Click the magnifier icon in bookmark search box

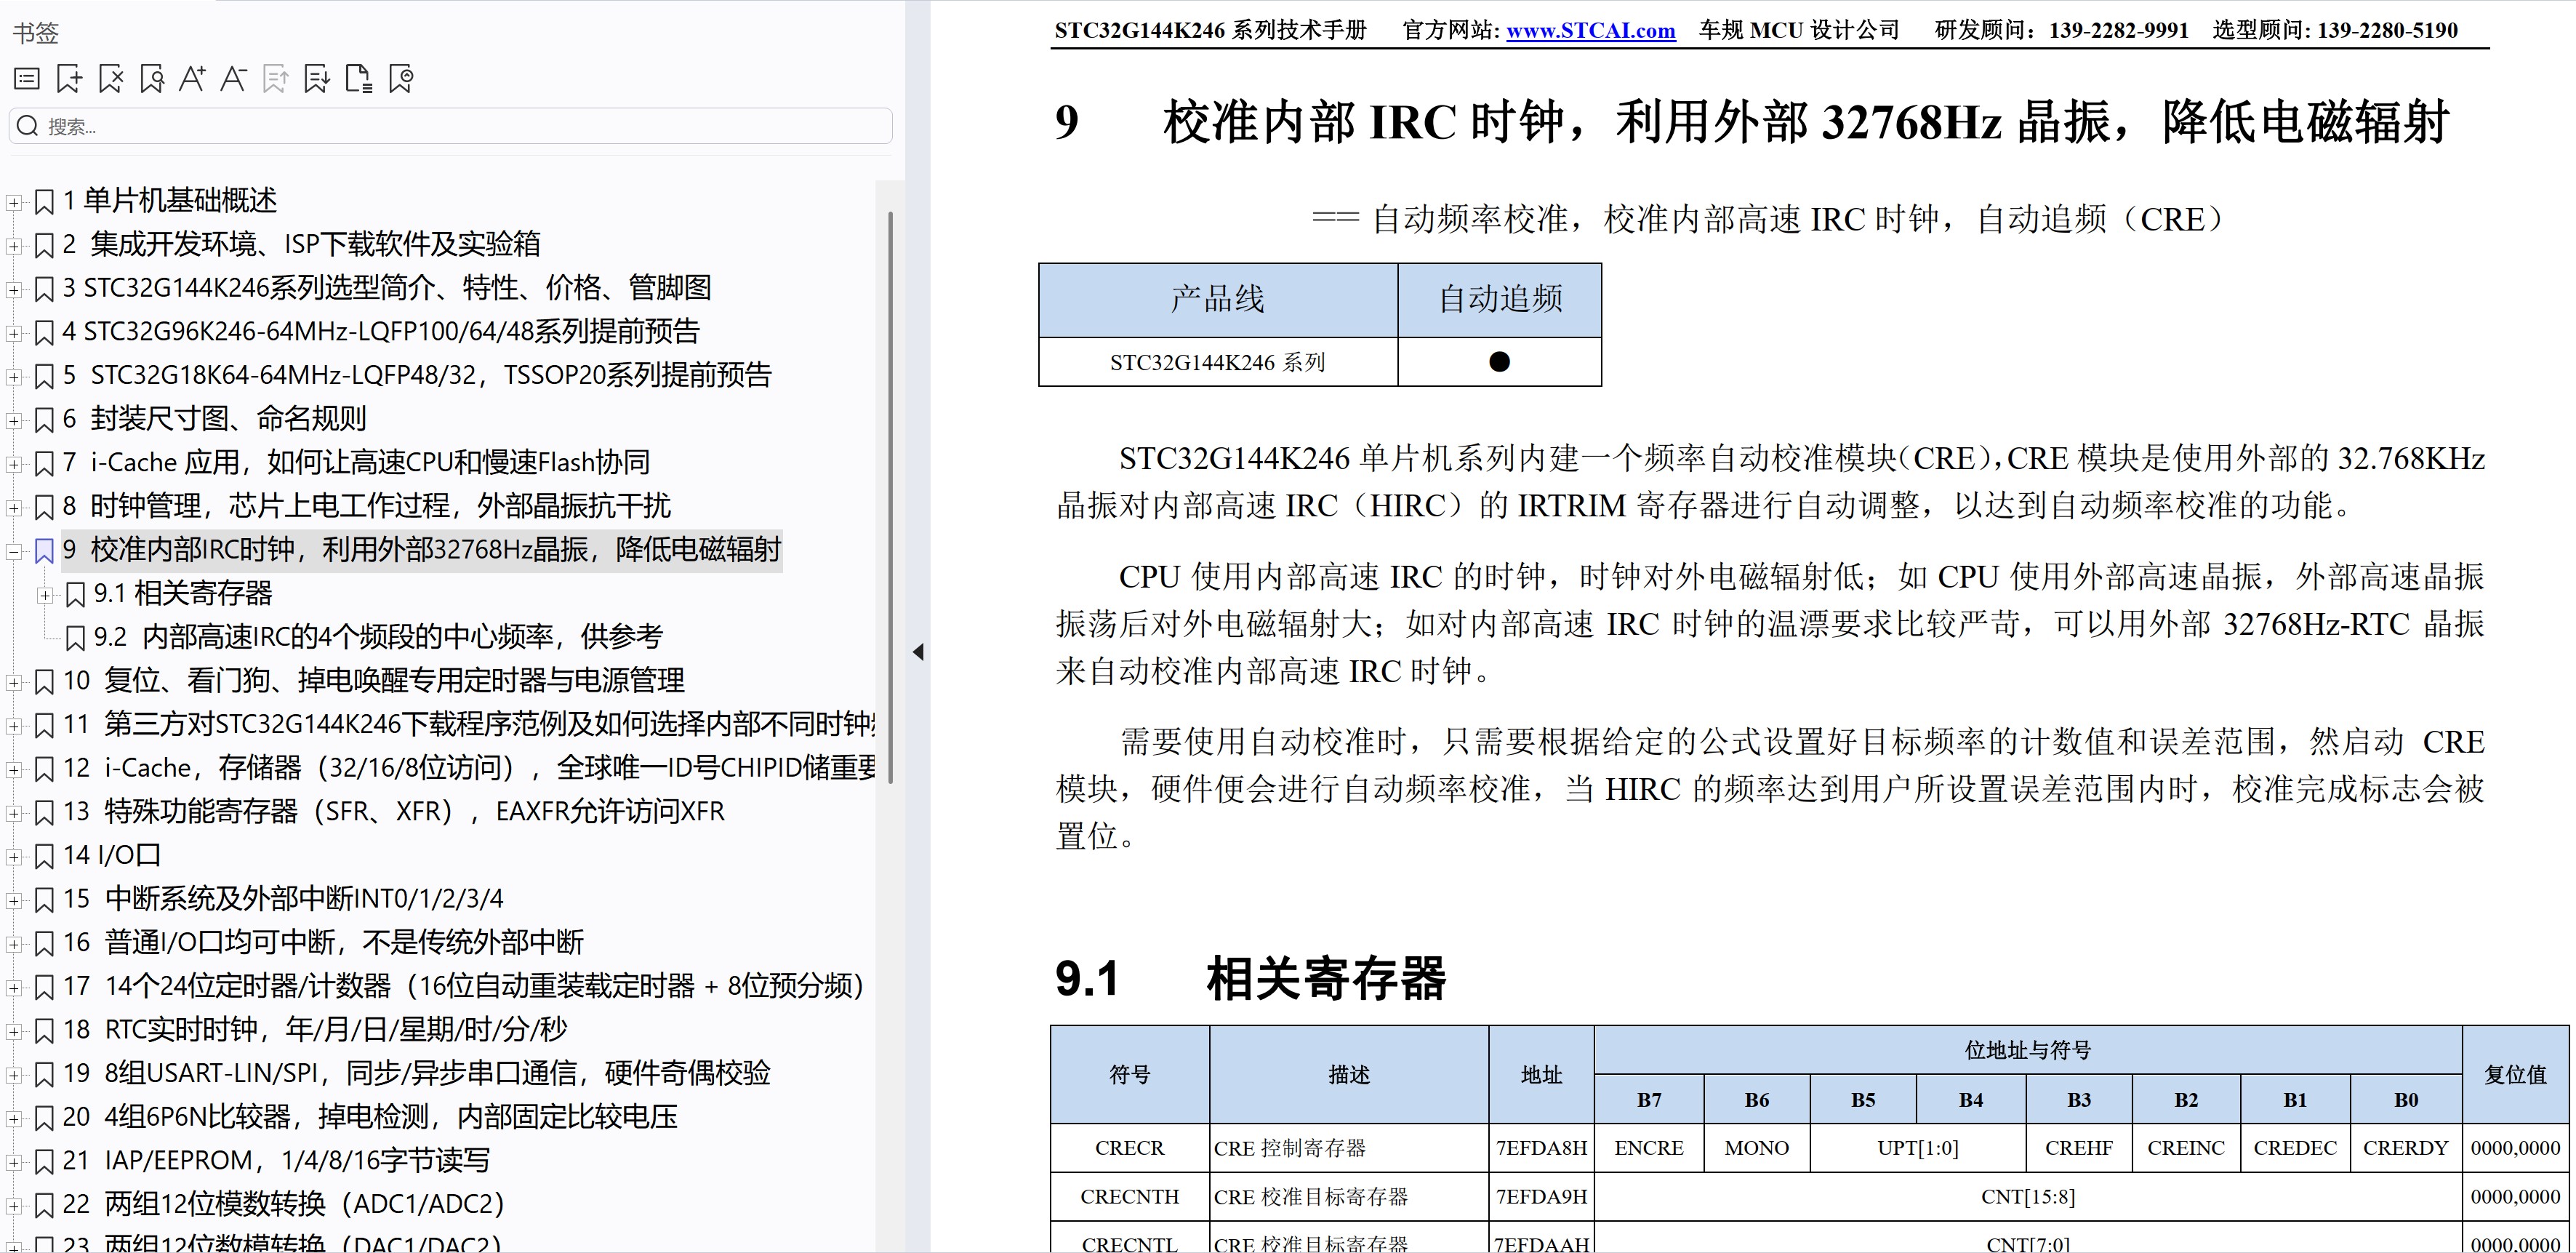tap(28, 126)
